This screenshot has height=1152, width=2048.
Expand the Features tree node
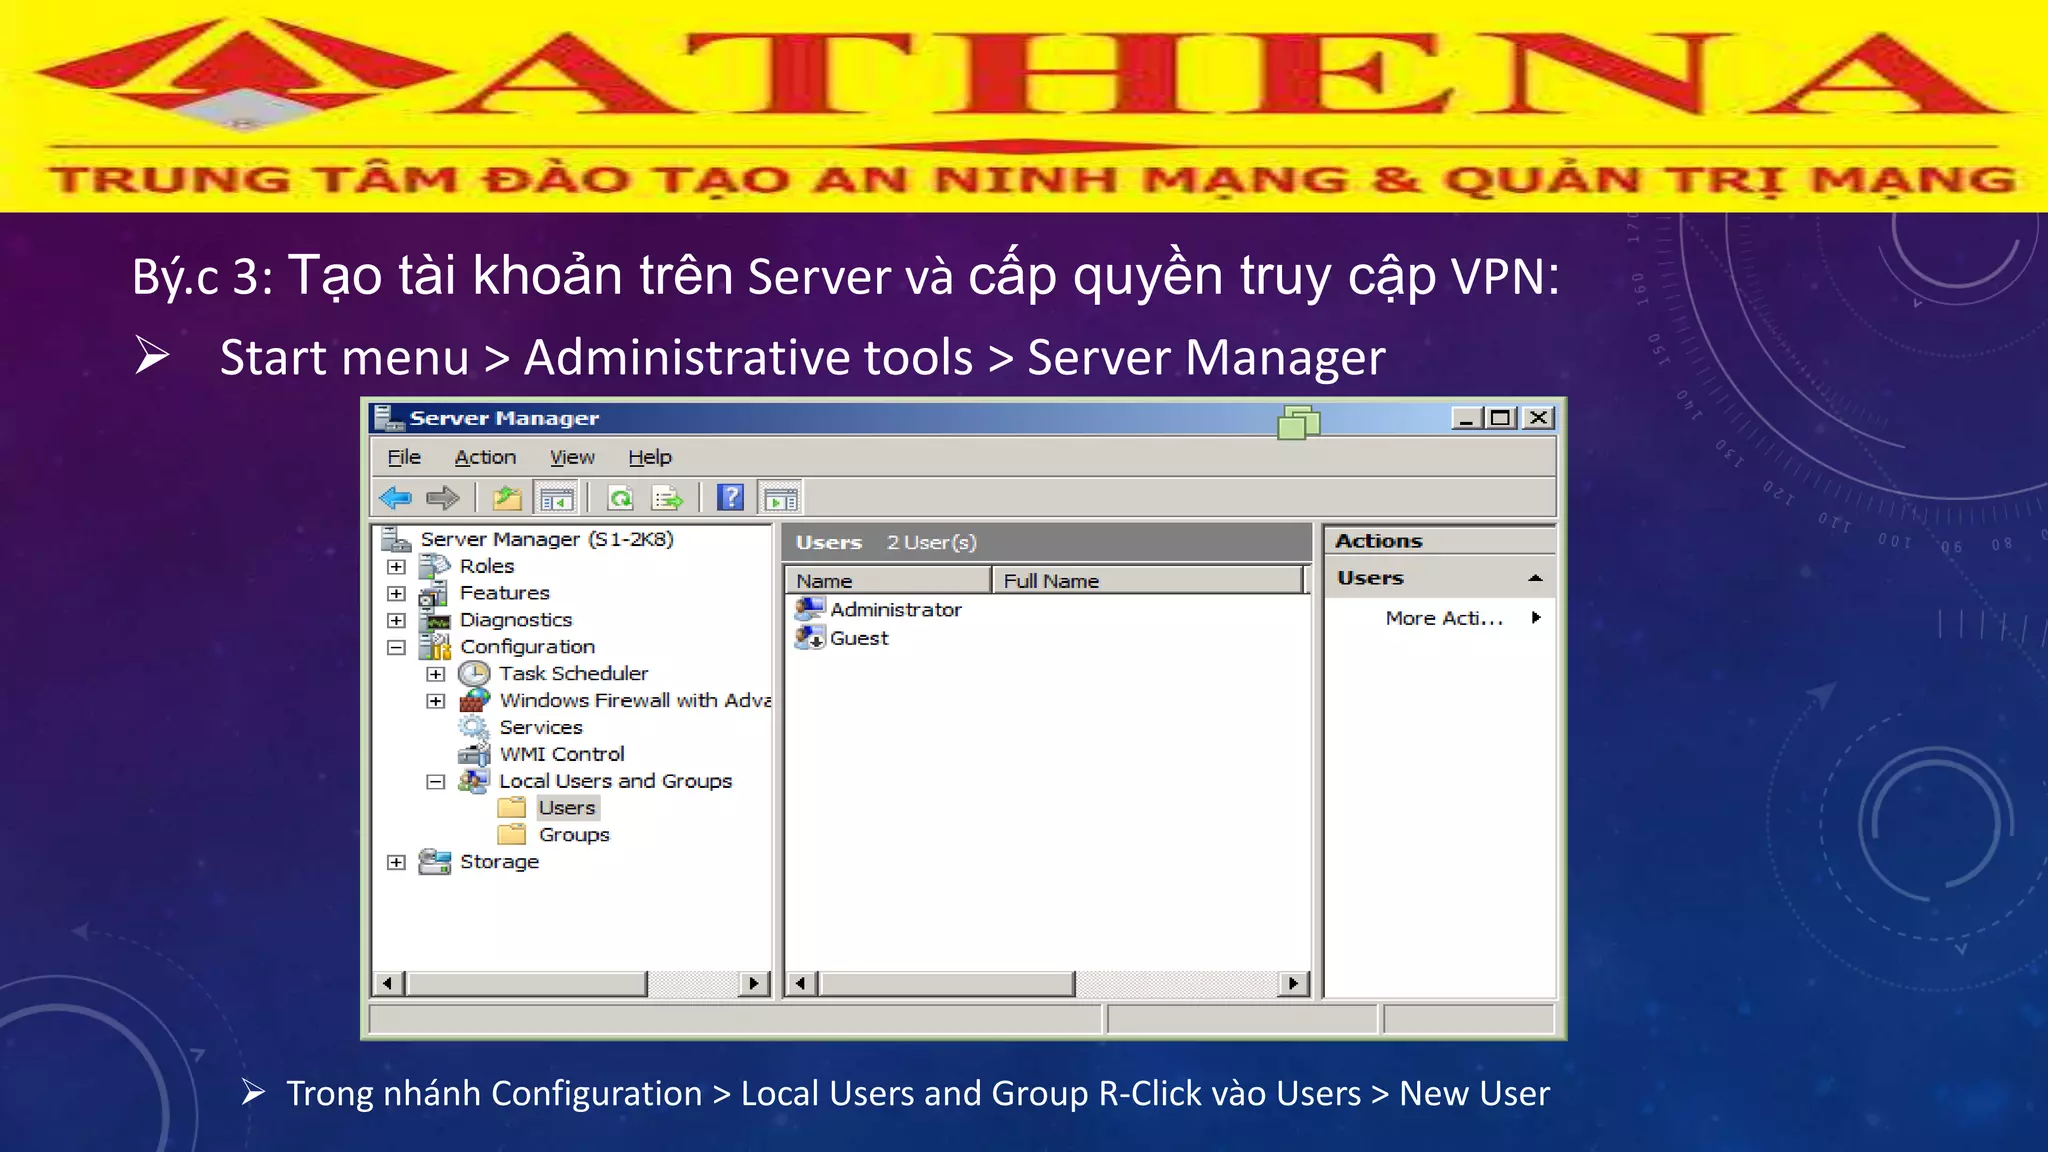(x=396, y=594)
